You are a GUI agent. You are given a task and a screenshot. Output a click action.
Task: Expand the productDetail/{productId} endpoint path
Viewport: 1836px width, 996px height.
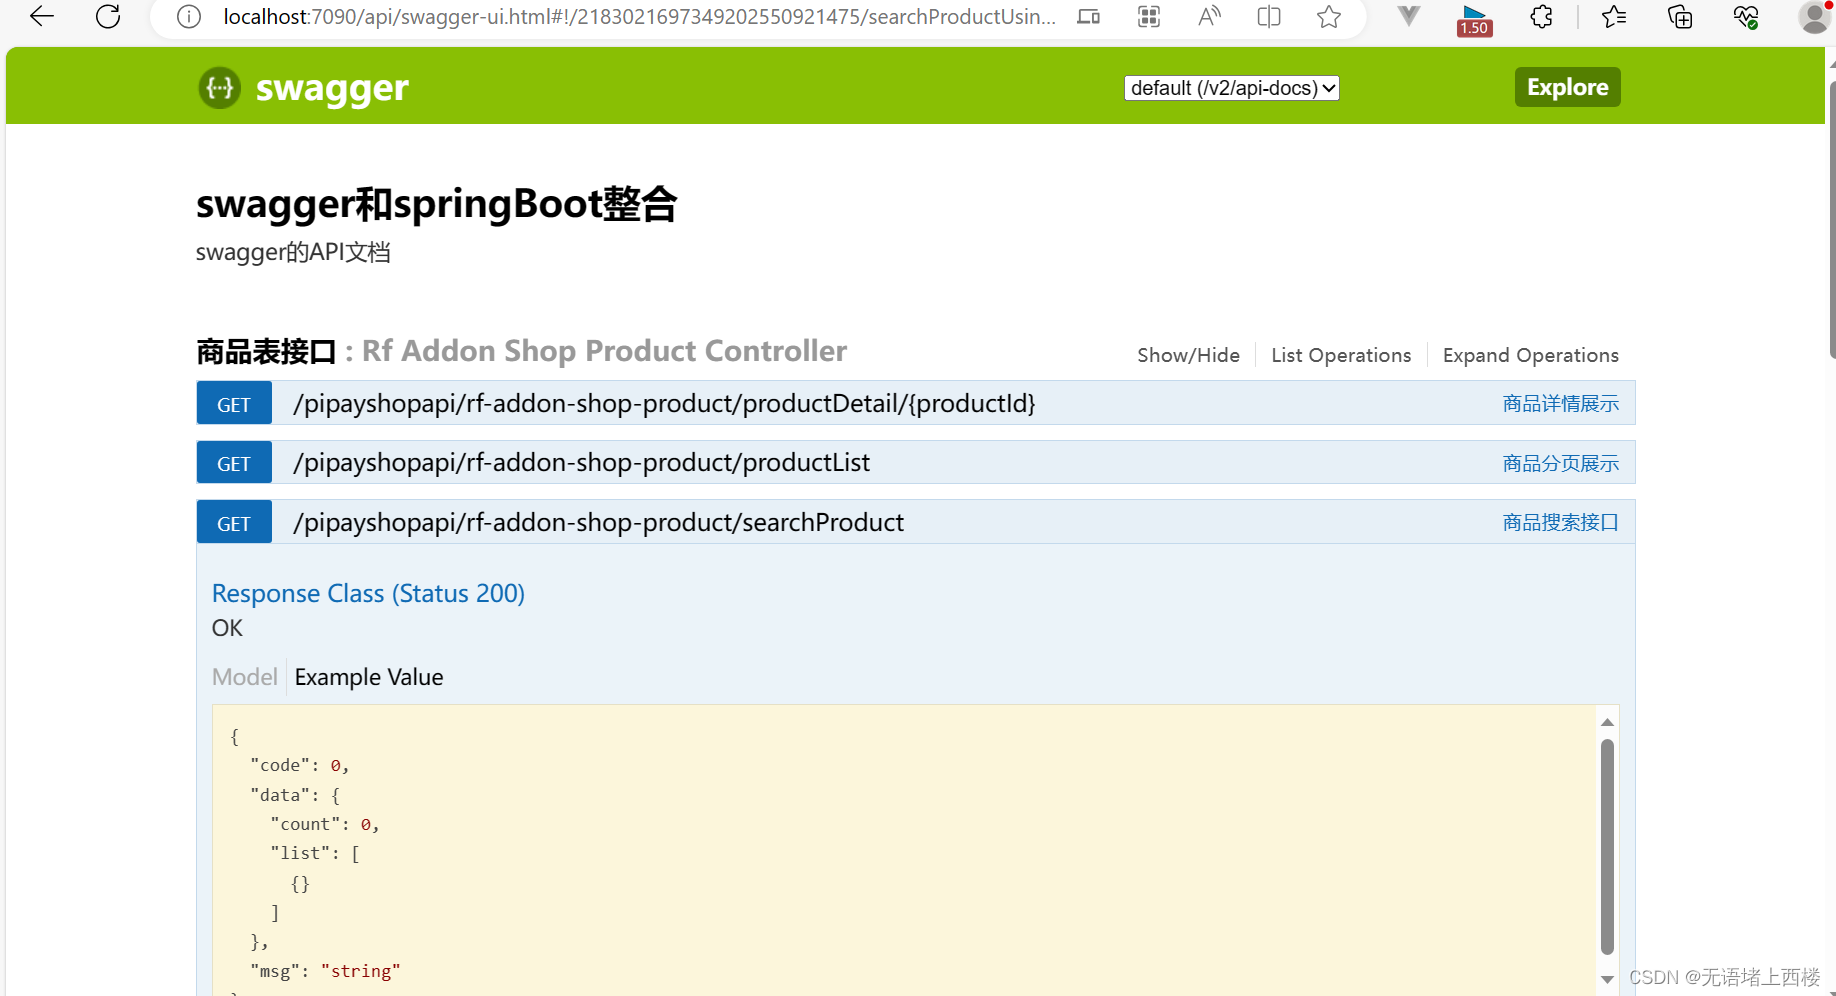(664, 403)
